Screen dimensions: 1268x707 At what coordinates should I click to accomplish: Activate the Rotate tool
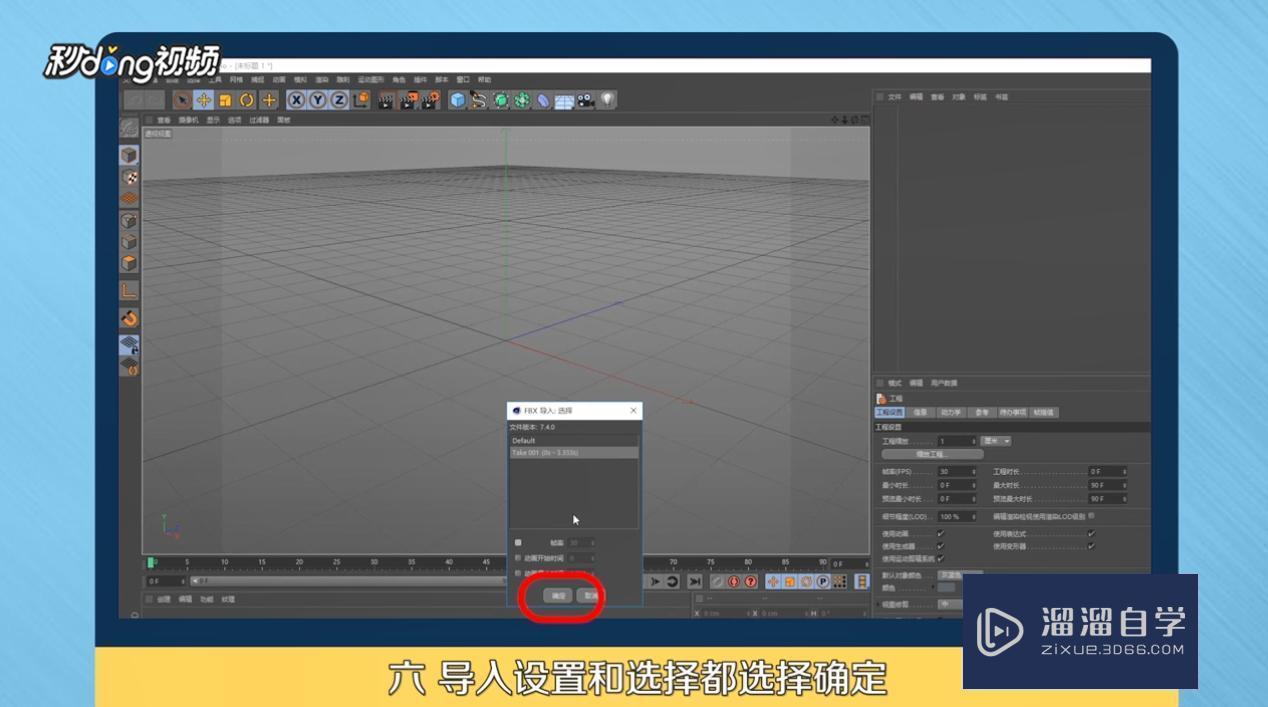click(x=247, y=100)
